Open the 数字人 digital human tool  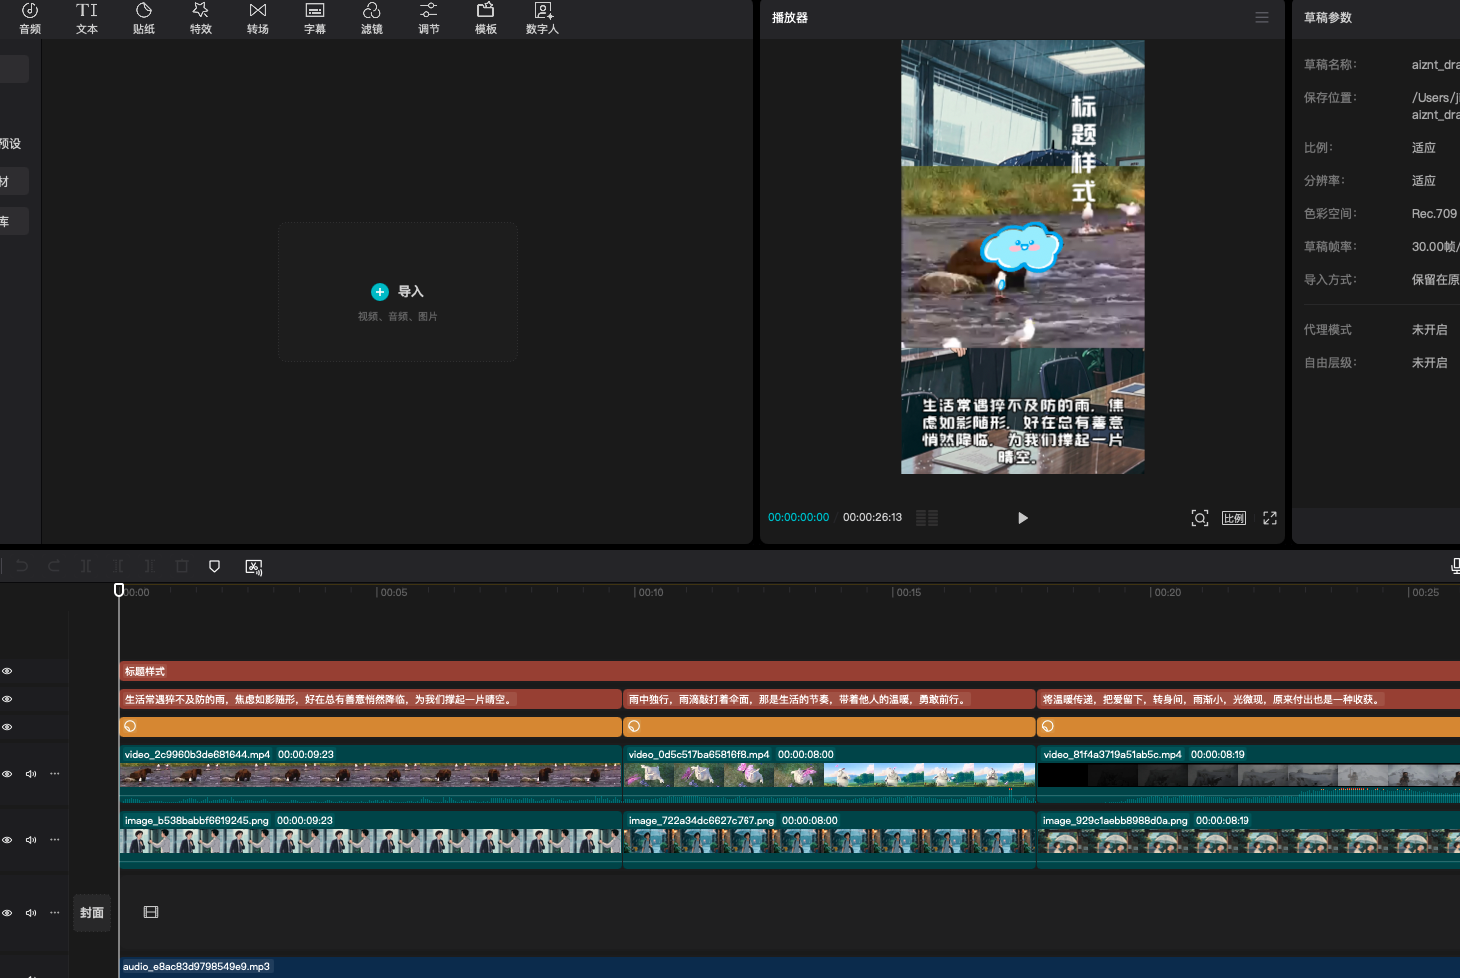click(542, 18)
